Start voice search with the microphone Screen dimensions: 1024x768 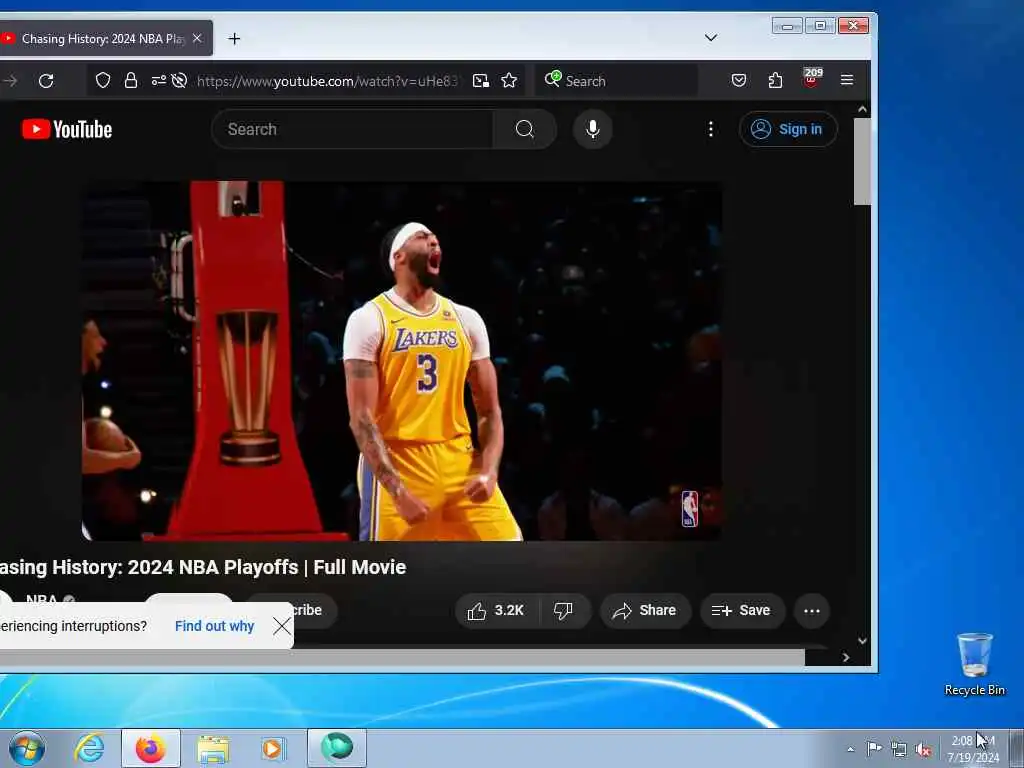pyautogui.click(x=592, y=129)
